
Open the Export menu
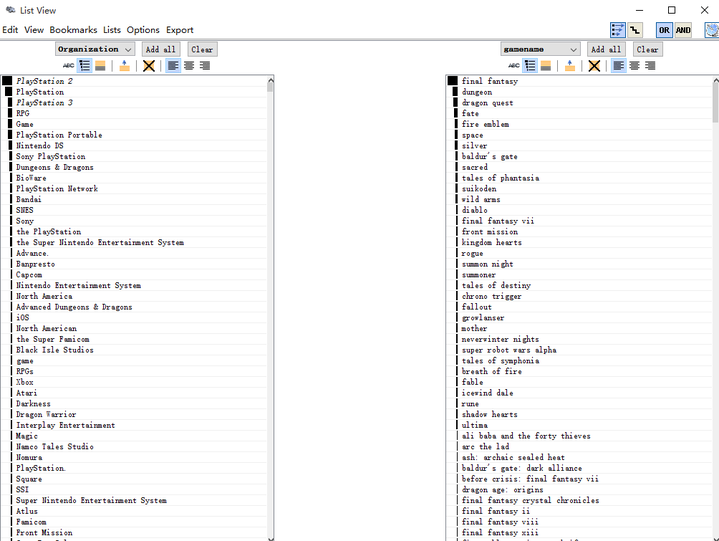tap(180, 30)
